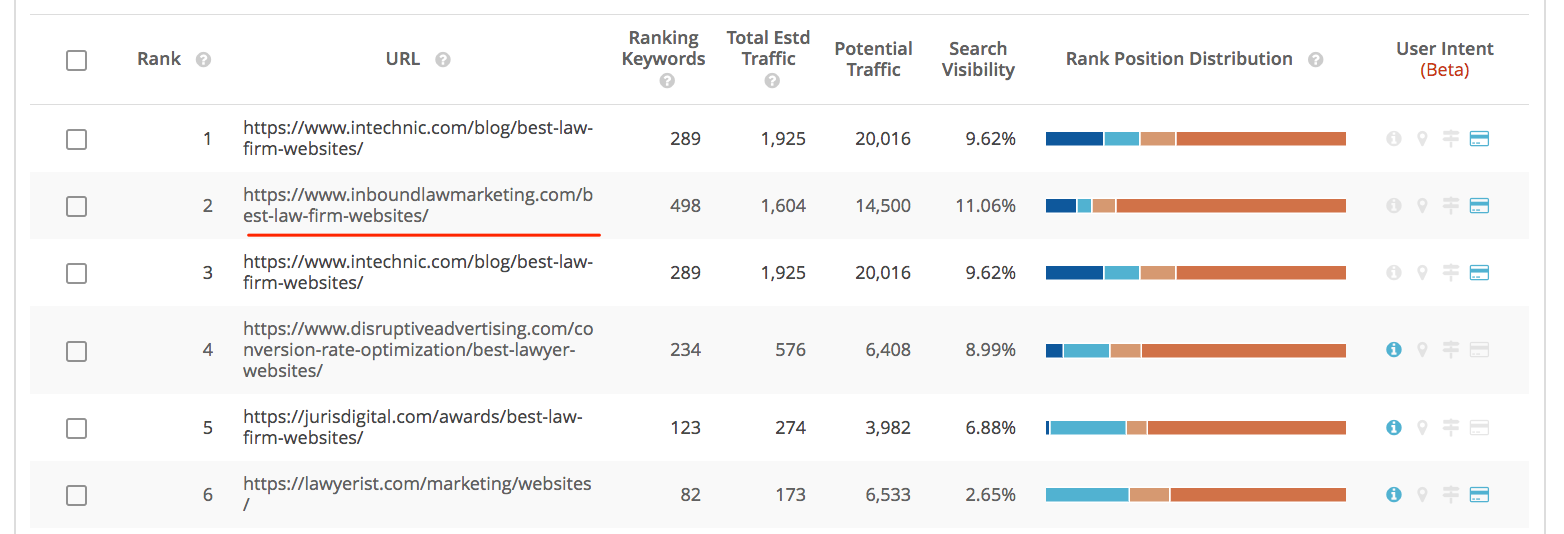Click navigational signpost icon in rank 5 row
This screenshot has width=1564, height=534.
click(x=1451, y=428)
